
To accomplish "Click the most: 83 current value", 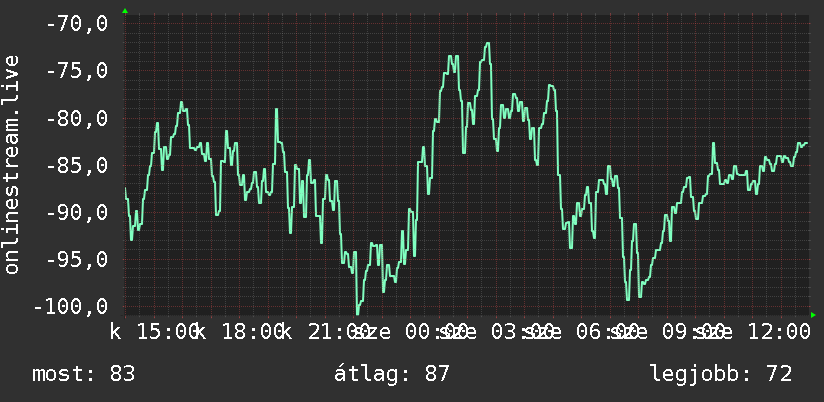I will coord(84,374).
